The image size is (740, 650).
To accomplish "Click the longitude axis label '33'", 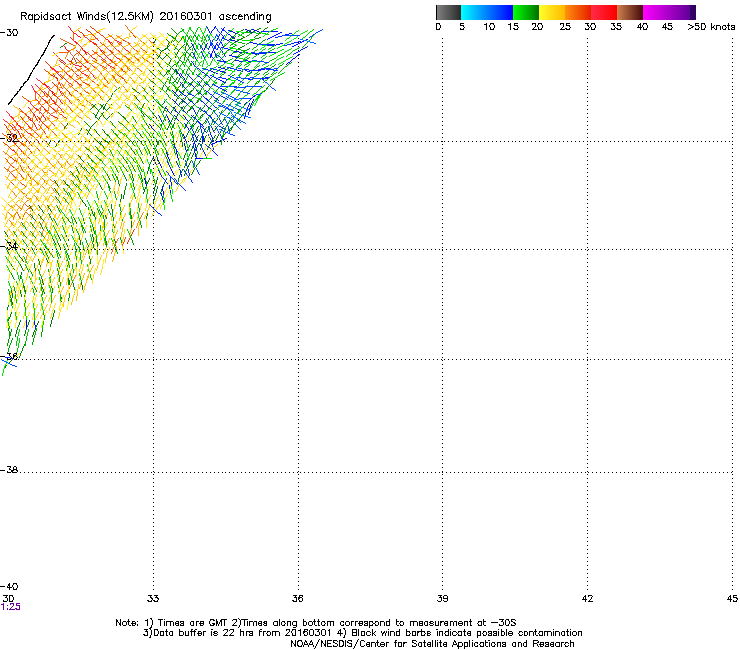I will click(153, 599).
